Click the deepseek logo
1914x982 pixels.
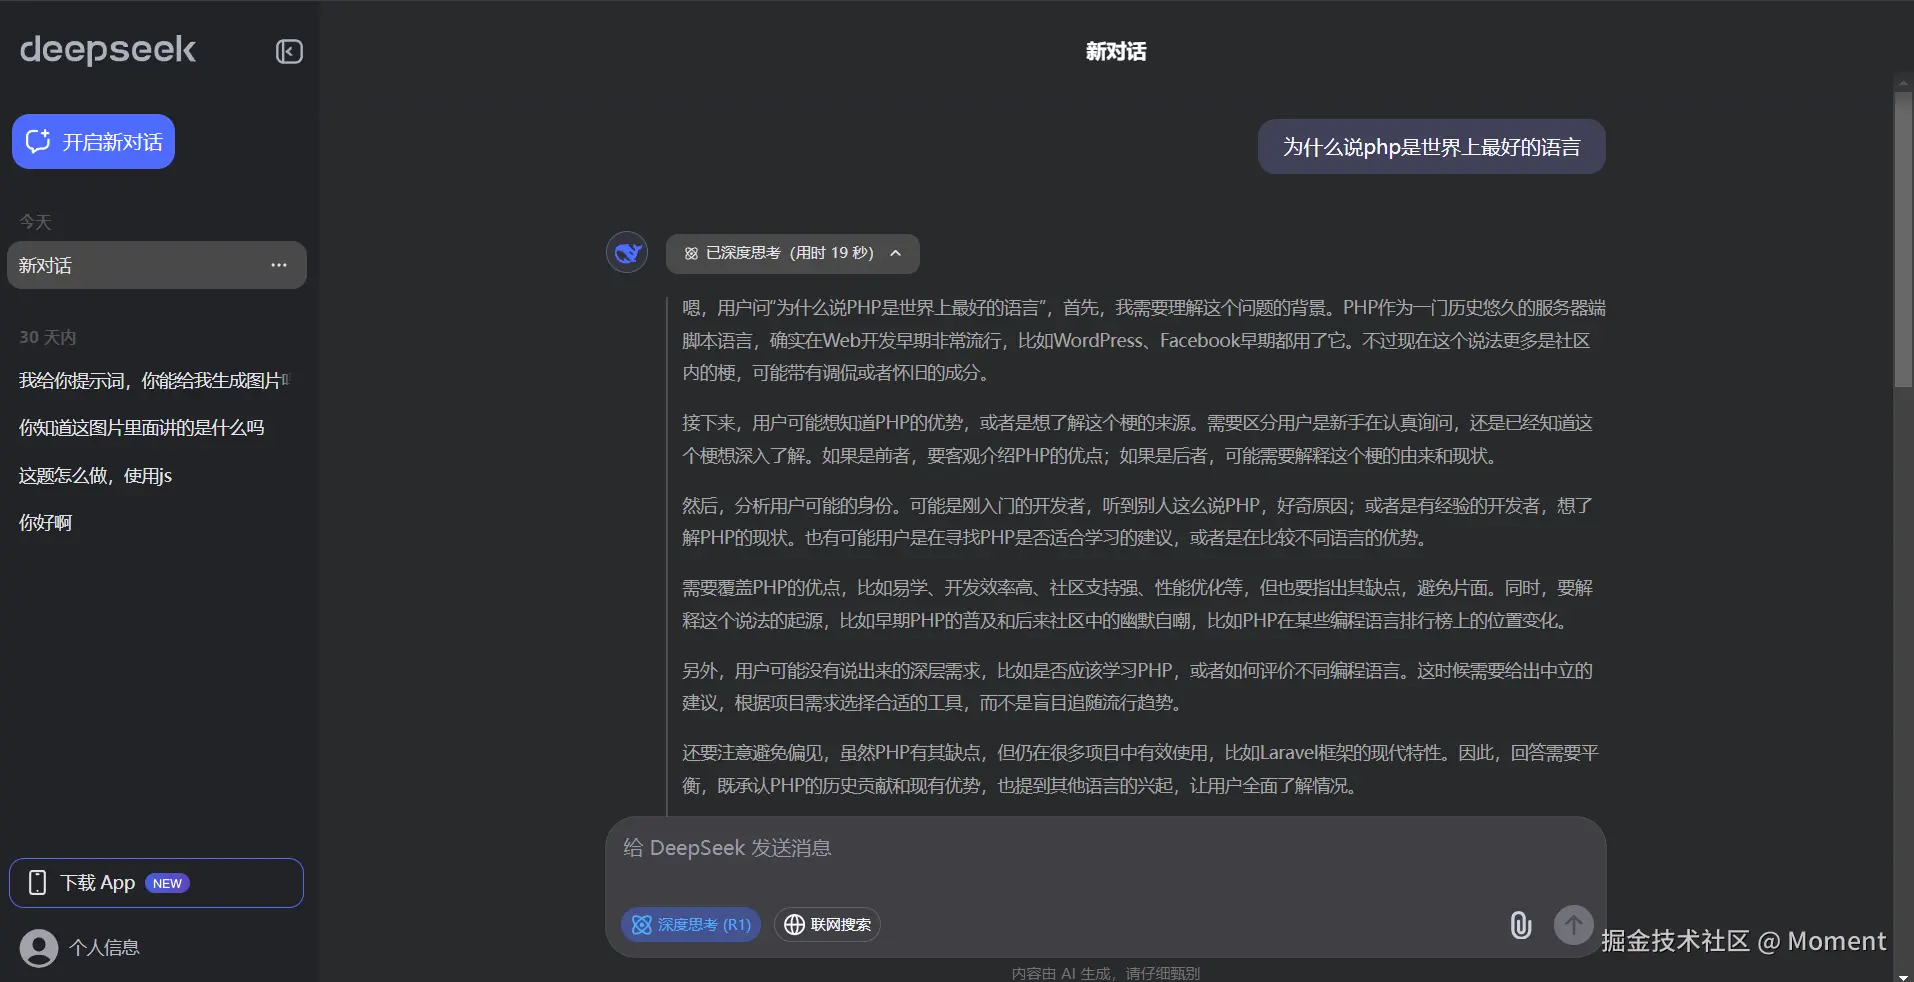click(108, 50)
